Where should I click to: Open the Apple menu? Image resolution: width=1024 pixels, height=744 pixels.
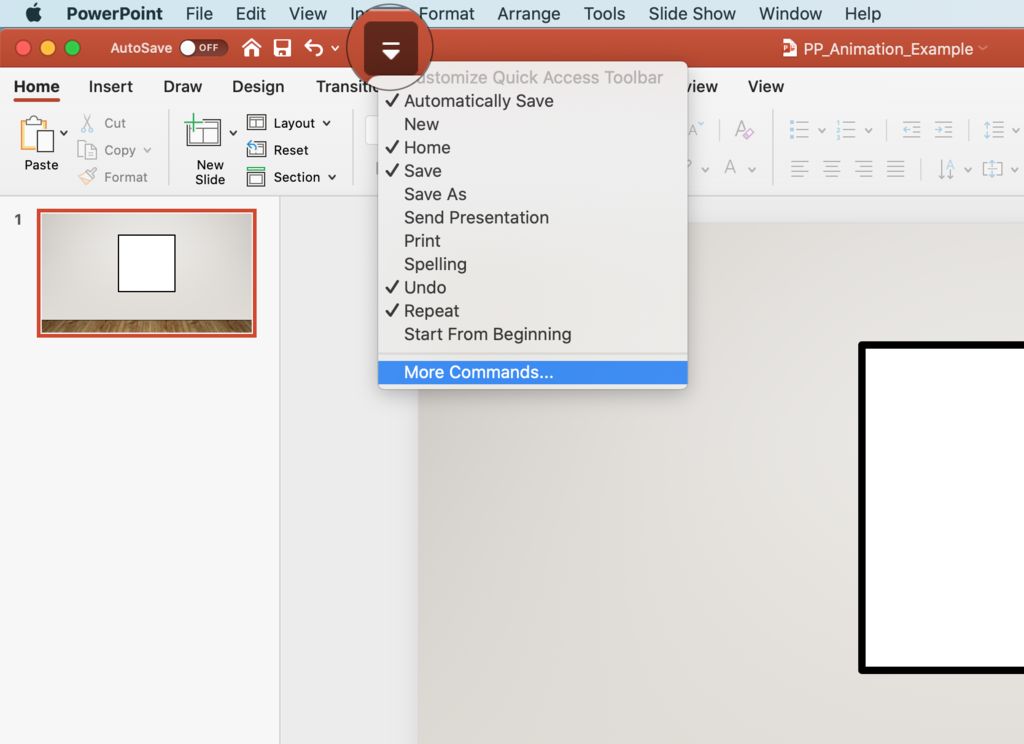tap(33, 13)
